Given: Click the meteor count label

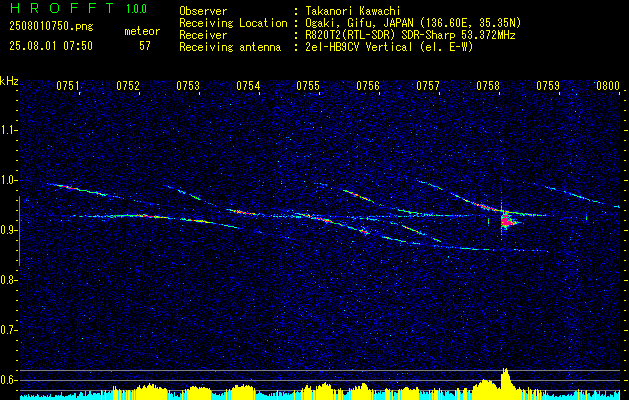Looking at the screenshot, I should pyautogui.click(x=142, y=31).
